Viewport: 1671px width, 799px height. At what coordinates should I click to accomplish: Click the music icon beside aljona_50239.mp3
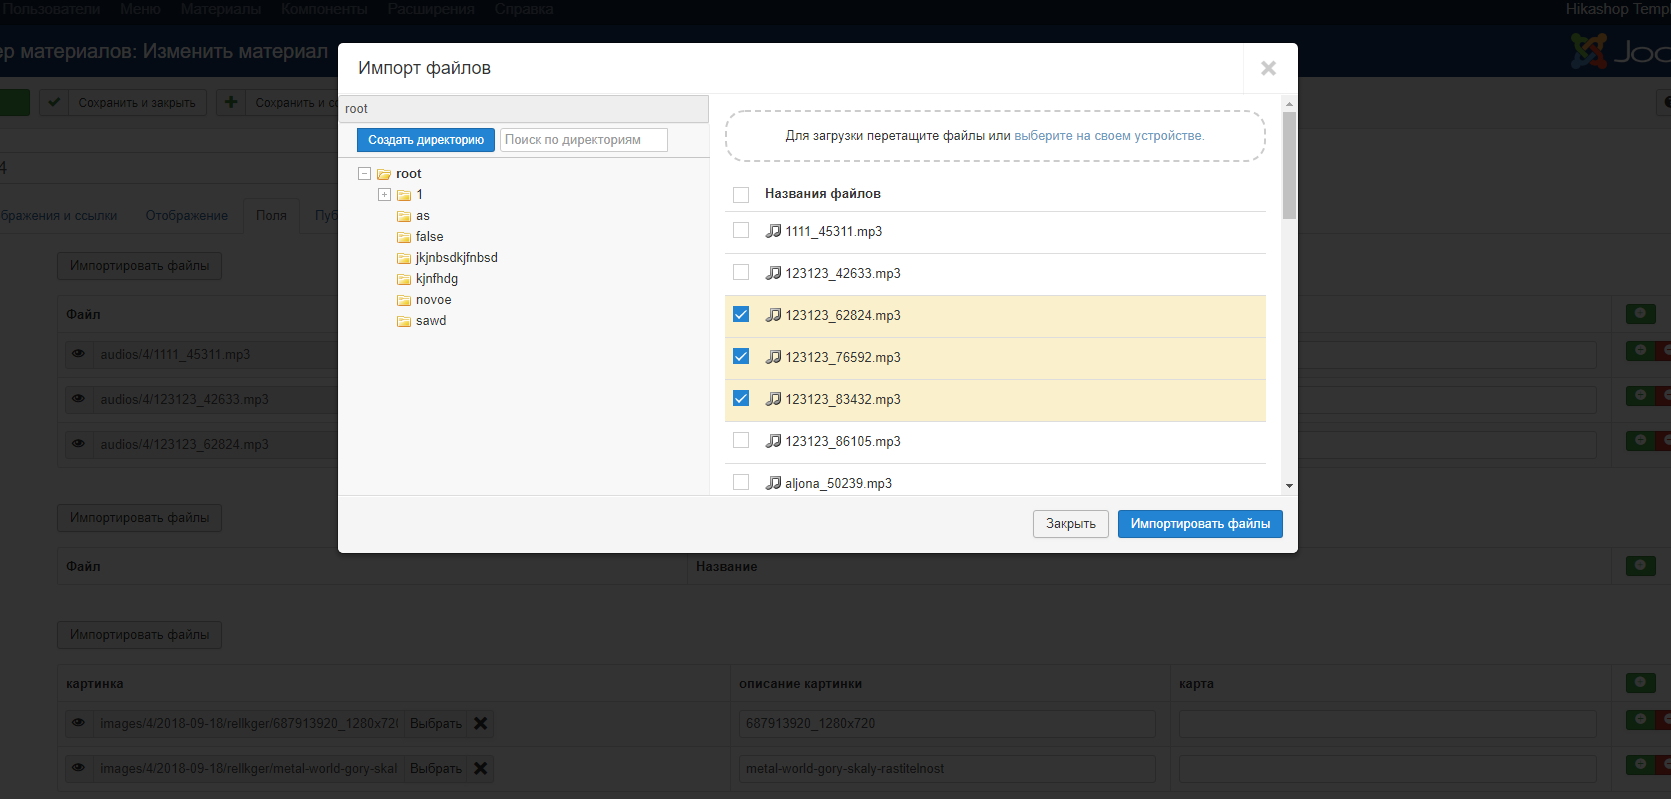(x=773, y=483)
